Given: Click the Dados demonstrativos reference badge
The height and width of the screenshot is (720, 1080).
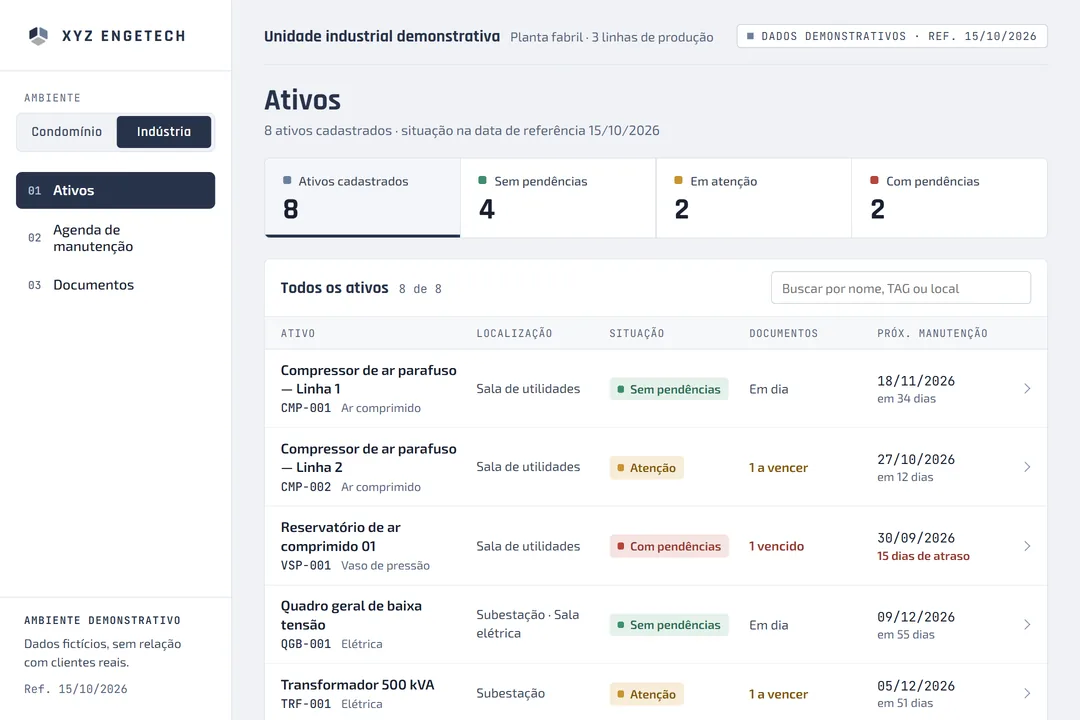Looking at the screenshot, I should click(892, 37).
